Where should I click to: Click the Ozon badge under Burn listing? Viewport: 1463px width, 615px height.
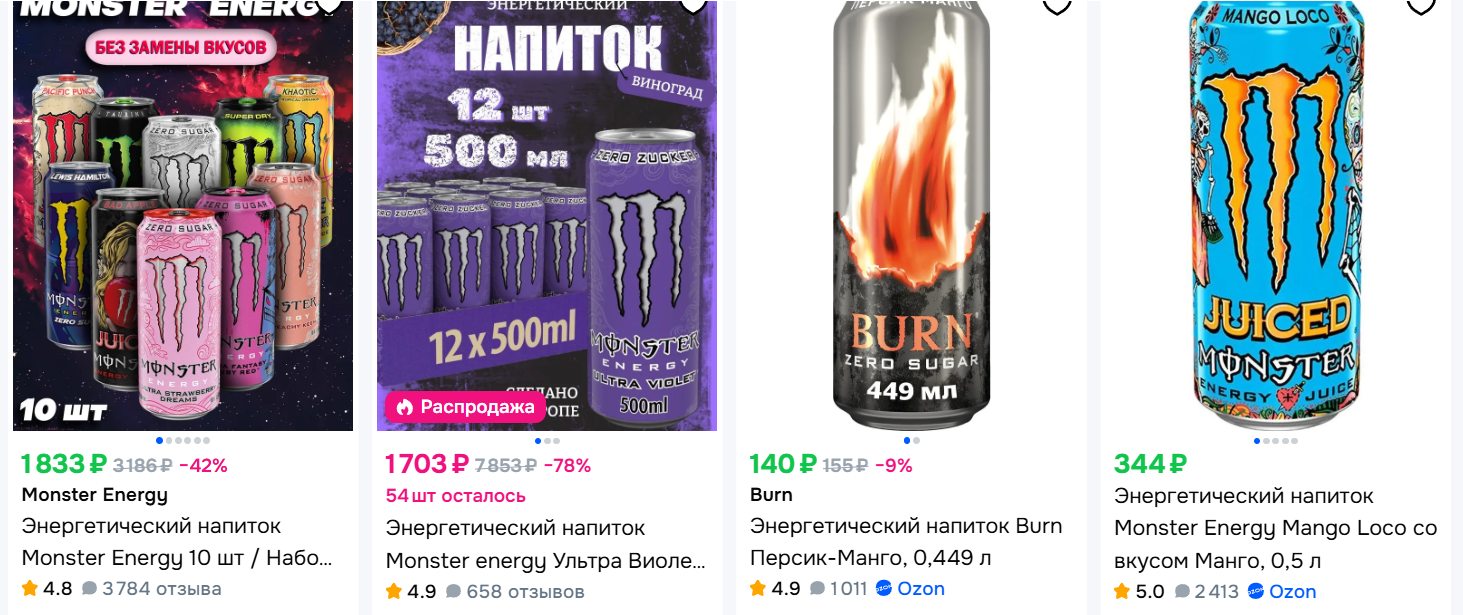click(x=911, y=588)
